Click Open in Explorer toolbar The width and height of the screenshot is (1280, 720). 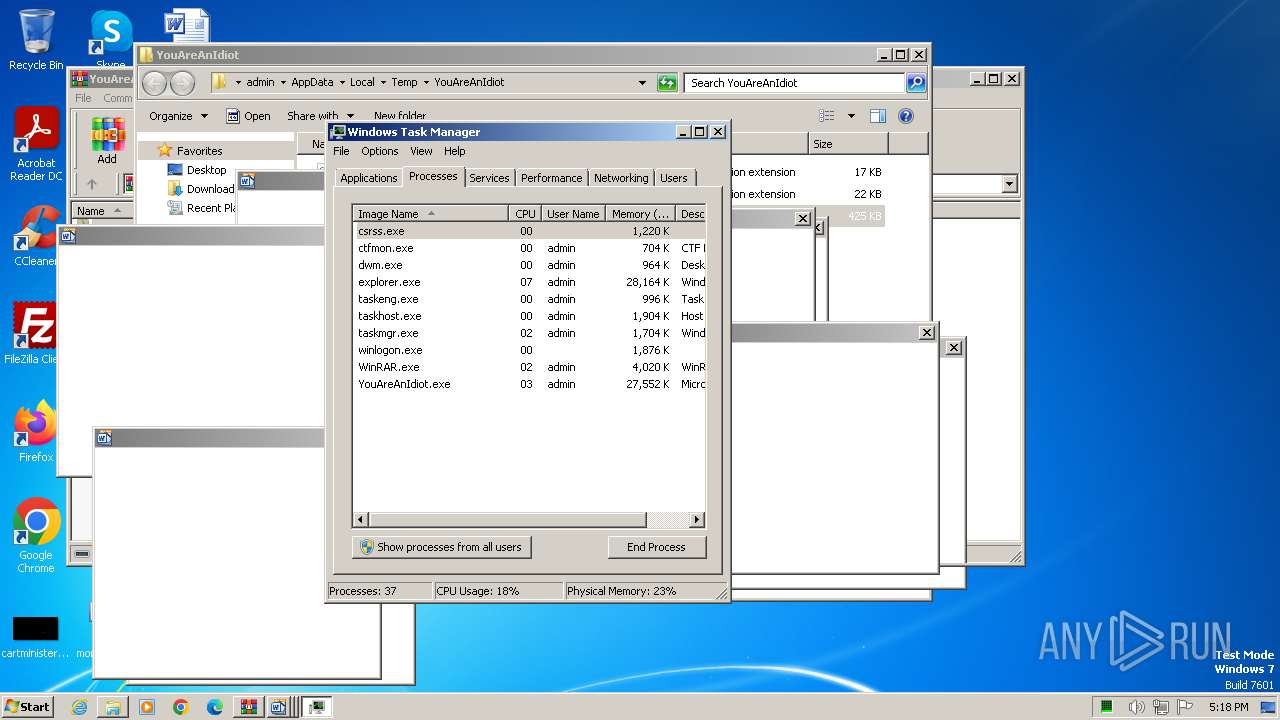pos(248,116)
